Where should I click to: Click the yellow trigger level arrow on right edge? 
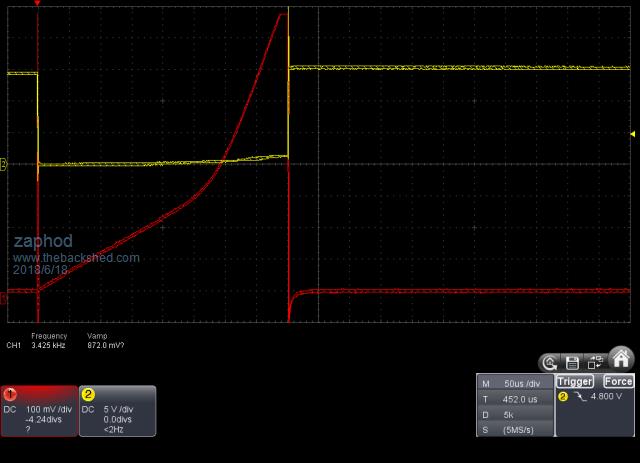pyautogui.click(x=632, y=133)
